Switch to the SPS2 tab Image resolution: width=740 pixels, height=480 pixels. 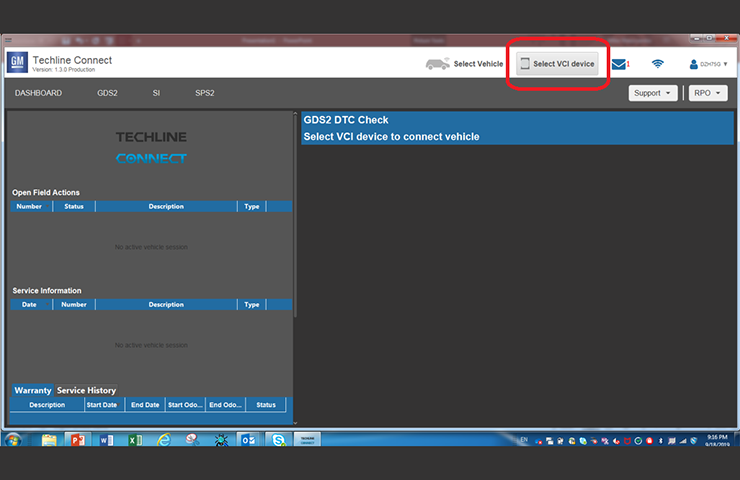point(205,93)
